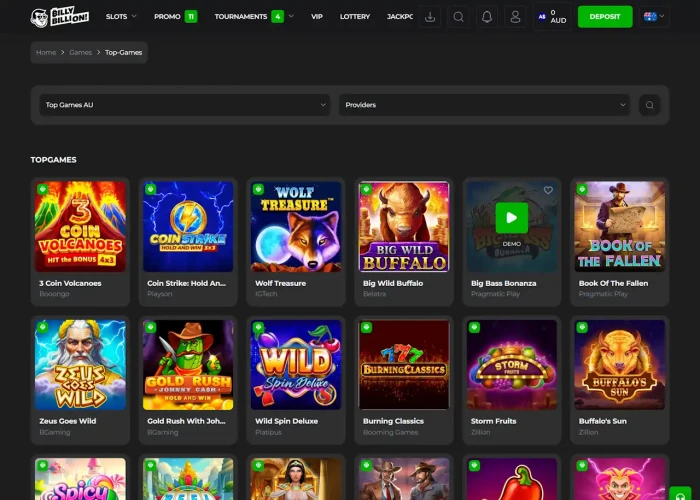Screen dimensions: 700x500
Task: Open Buffalo's Sun thumbnail
Action: [620, 365]
